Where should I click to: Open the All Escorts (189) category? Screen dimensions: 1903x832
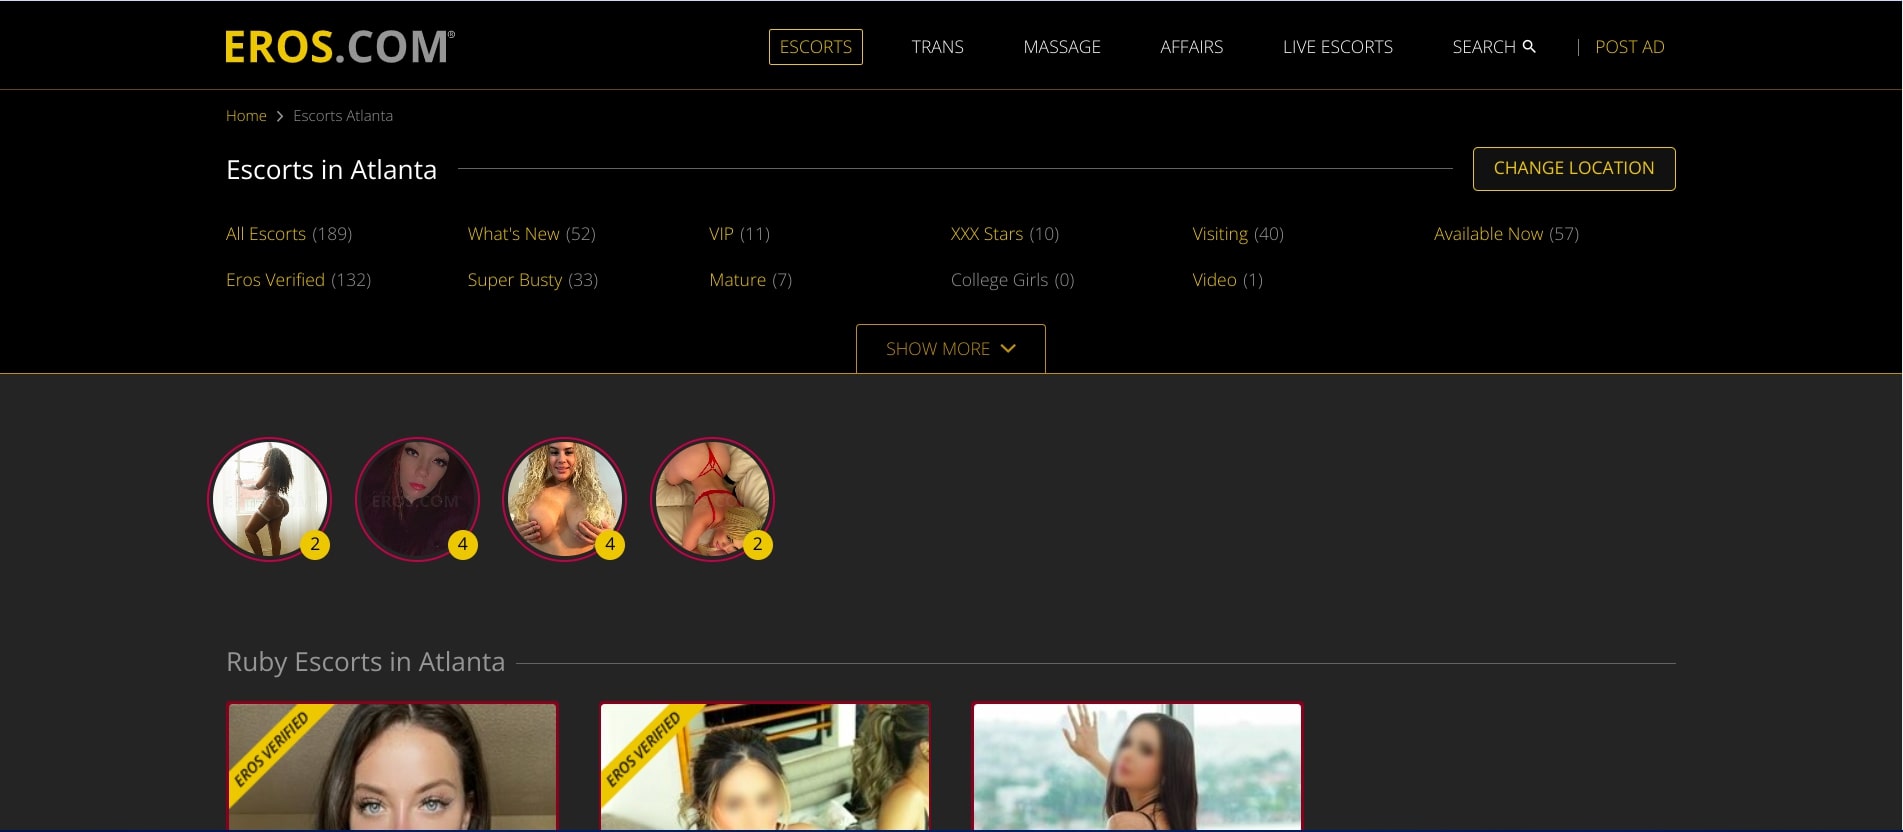[x=289, y=234]
